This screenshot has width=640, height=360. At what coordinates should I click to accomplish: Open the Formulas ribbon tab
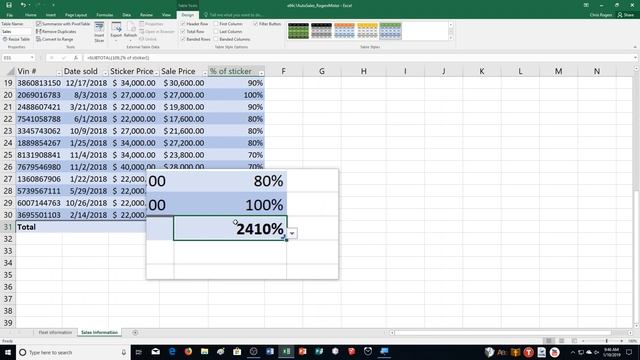pyautogui.click(x=105, y=15)
